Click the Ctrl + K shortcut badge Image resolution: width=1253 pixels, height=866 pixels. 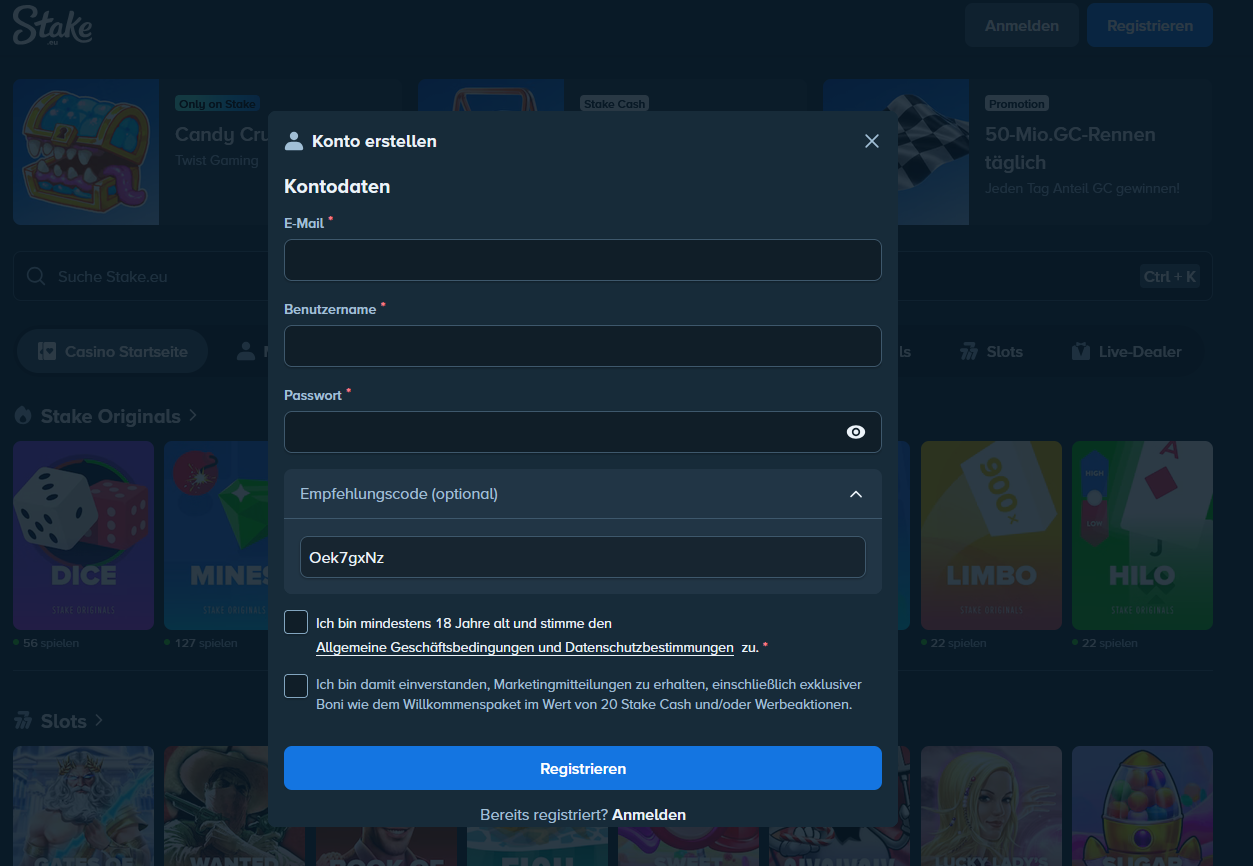tap(1170, 276)
